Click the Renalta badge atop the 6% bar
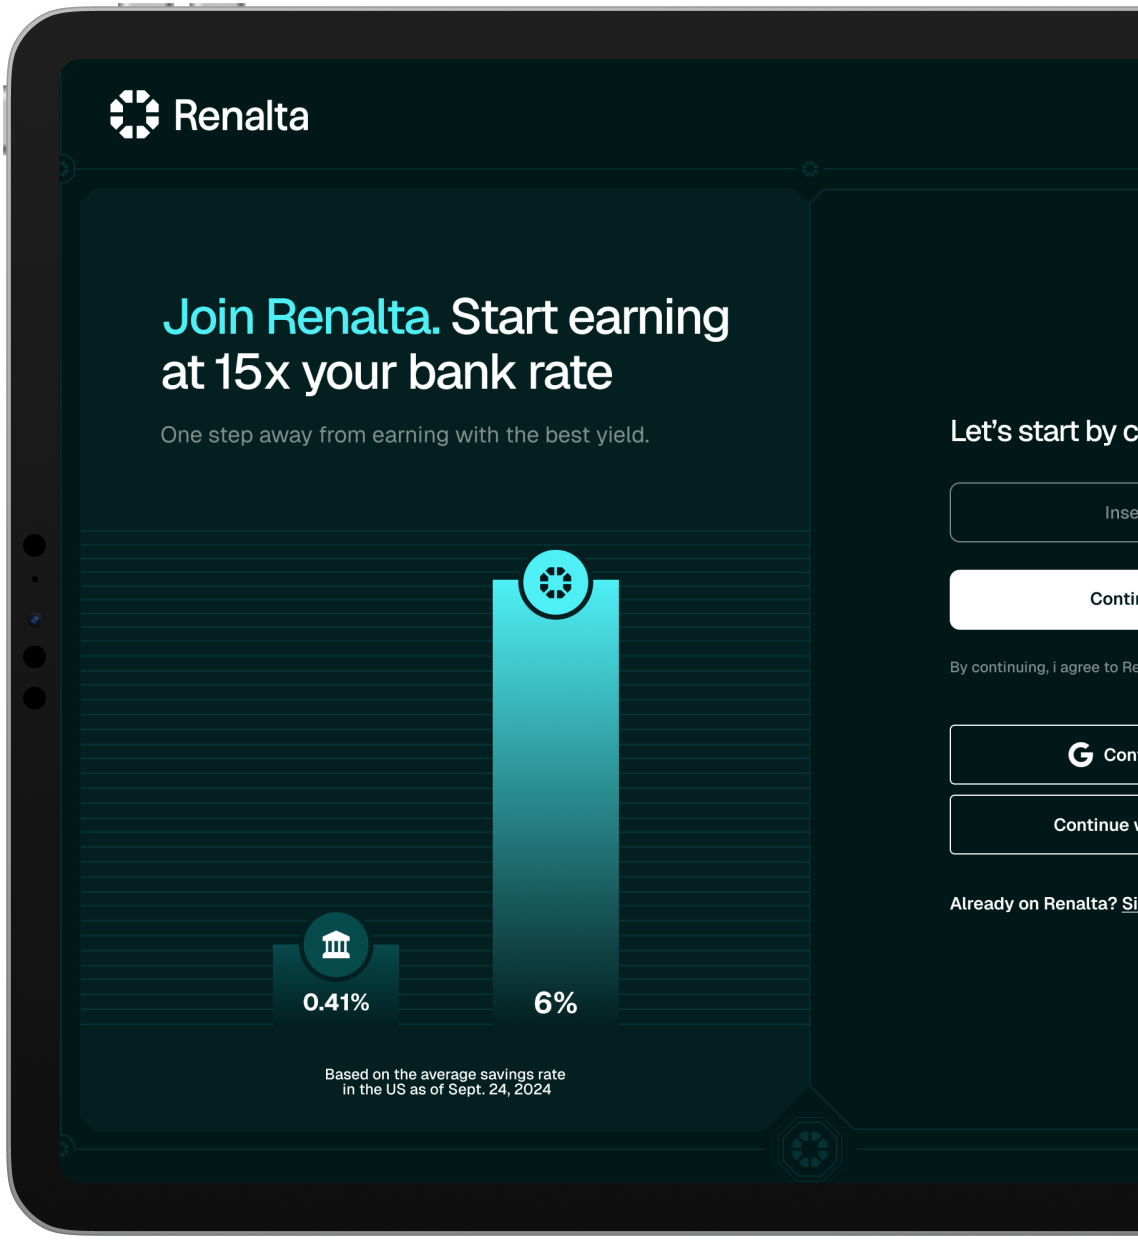1138x1242 pixels. 556,582
